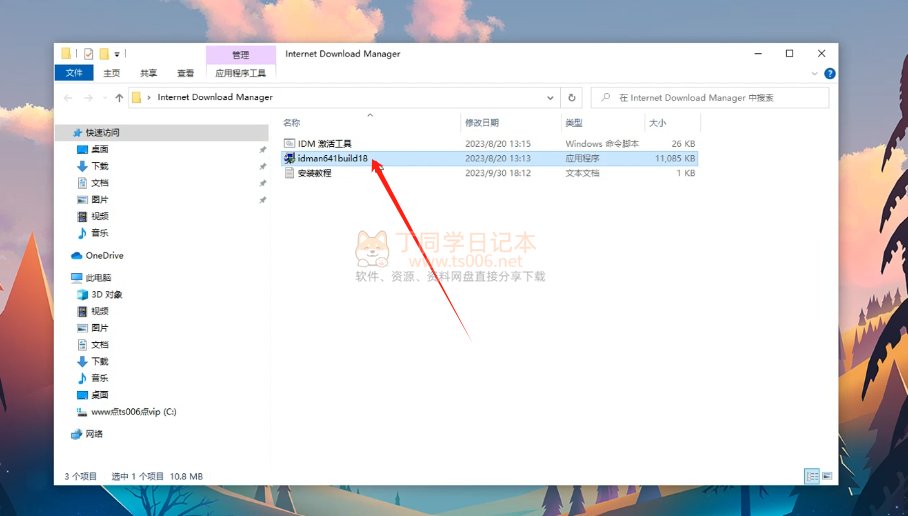Click the 此电脑 monitor icon

tap(76, 277)
